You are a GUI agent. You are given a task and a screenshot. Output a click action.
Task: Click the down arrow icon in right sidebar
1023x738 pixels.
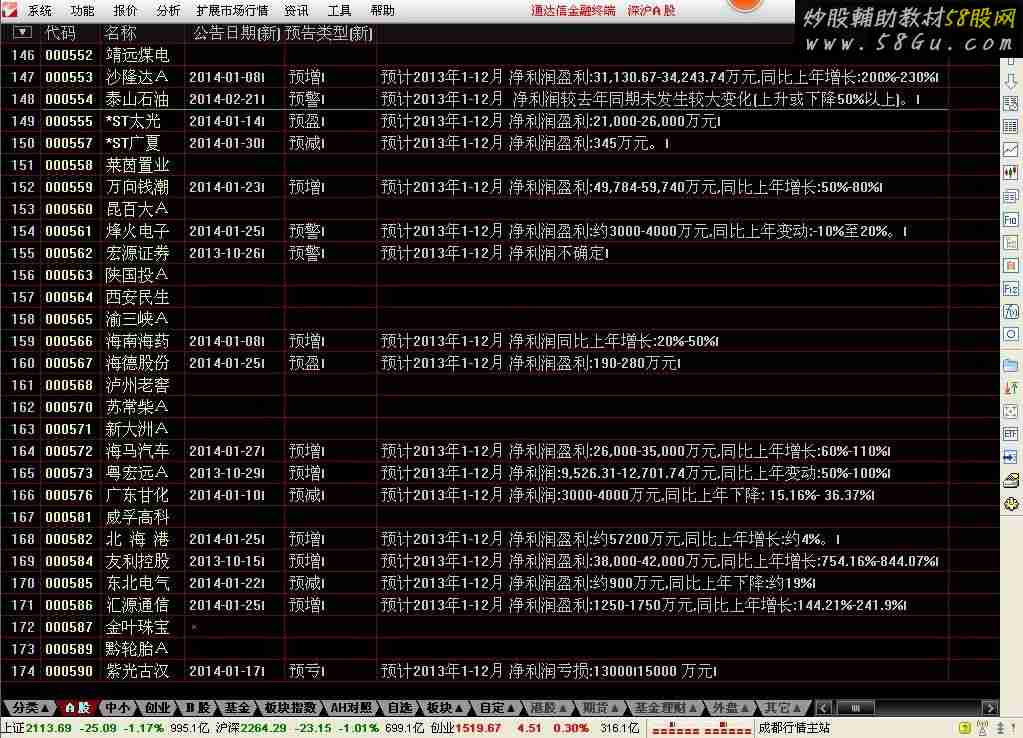pos(1011,81)
